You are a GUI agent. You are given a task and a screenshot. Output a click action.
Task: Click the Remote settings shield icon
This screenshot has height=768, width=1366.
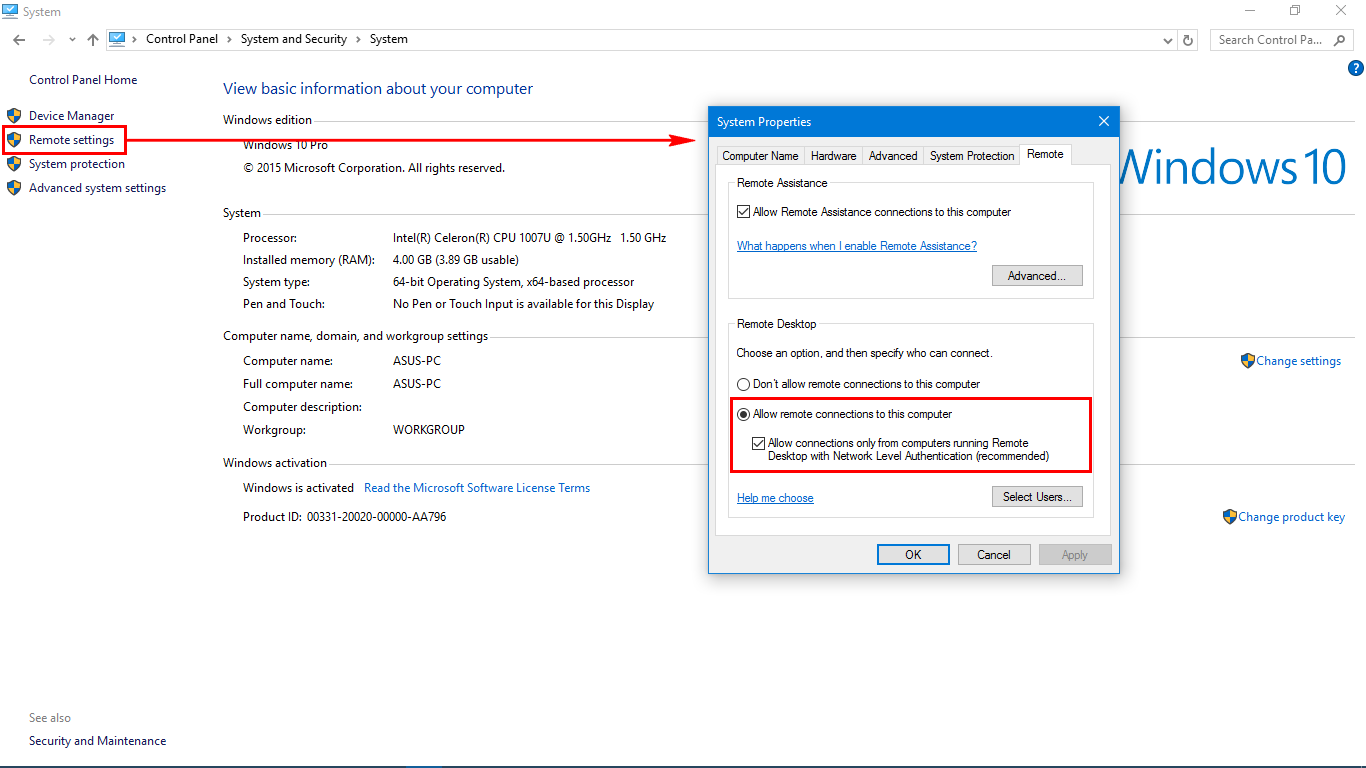pos(14,140)
